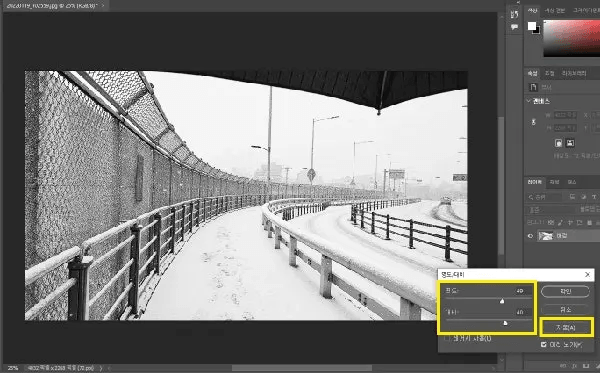Set canvas to portrait orientation icon

click(x=559, y=143)
